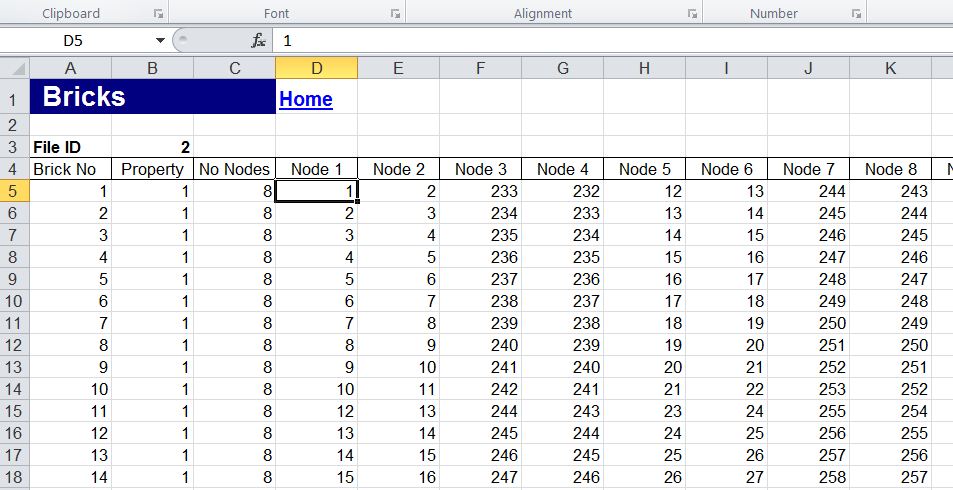Click the Brick No heading cell
This screenshot has width=953, height=490.
tap(70, 169)
